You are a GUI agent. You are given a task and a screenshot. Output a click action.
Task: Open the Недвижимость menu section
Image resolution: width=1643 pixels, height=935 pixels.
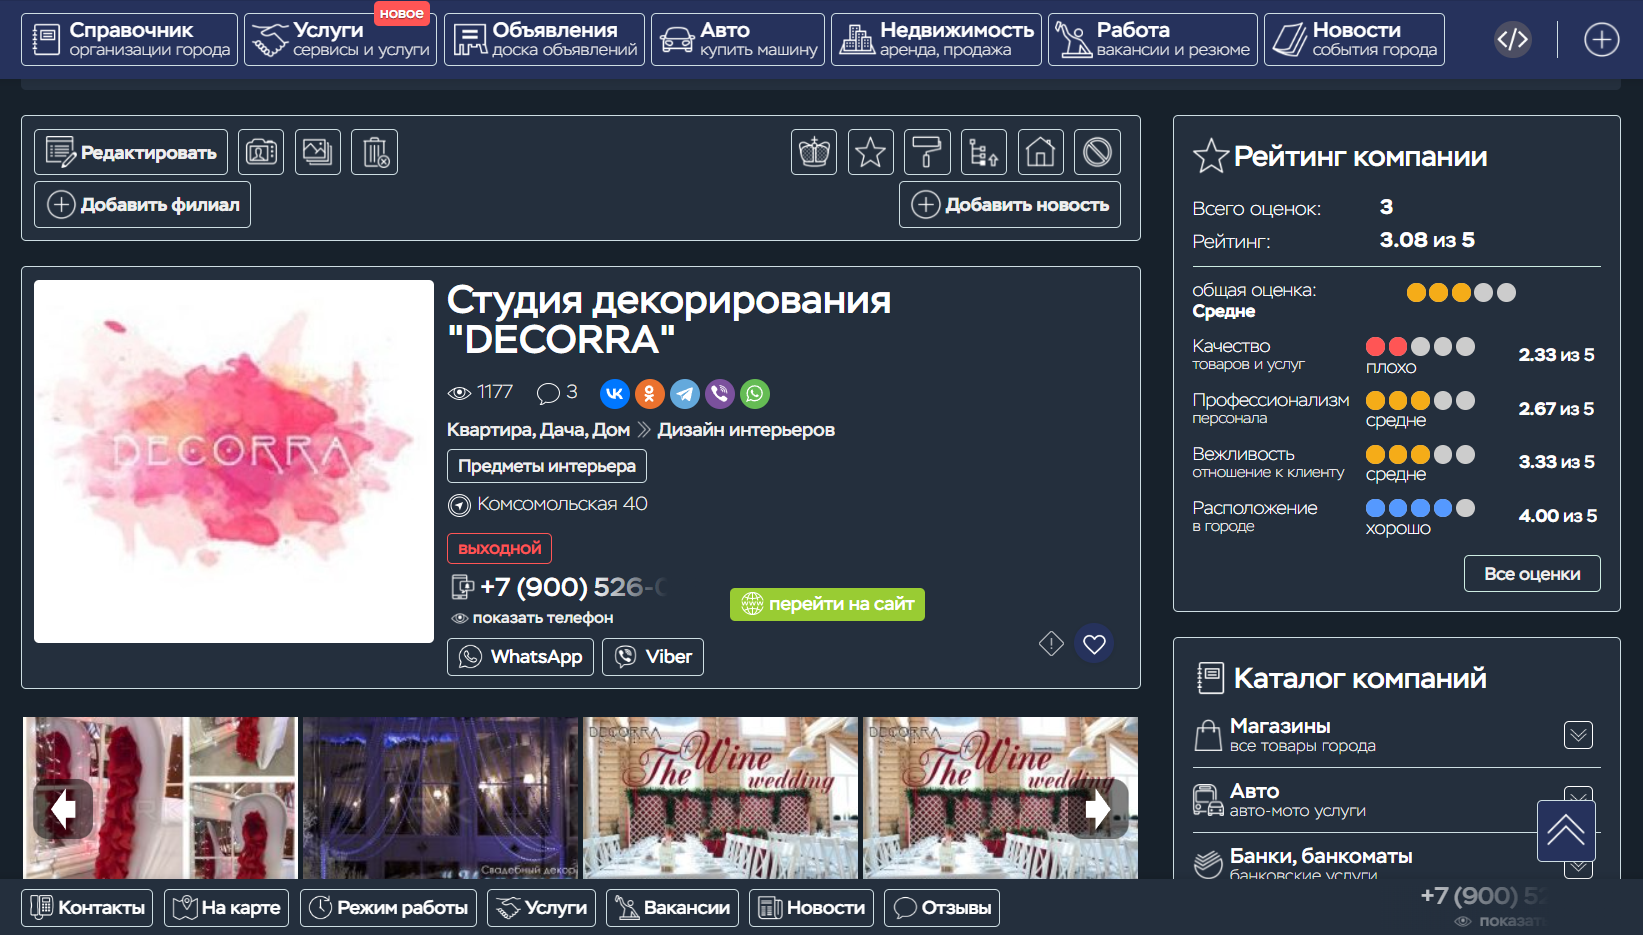tap(936, 40)
